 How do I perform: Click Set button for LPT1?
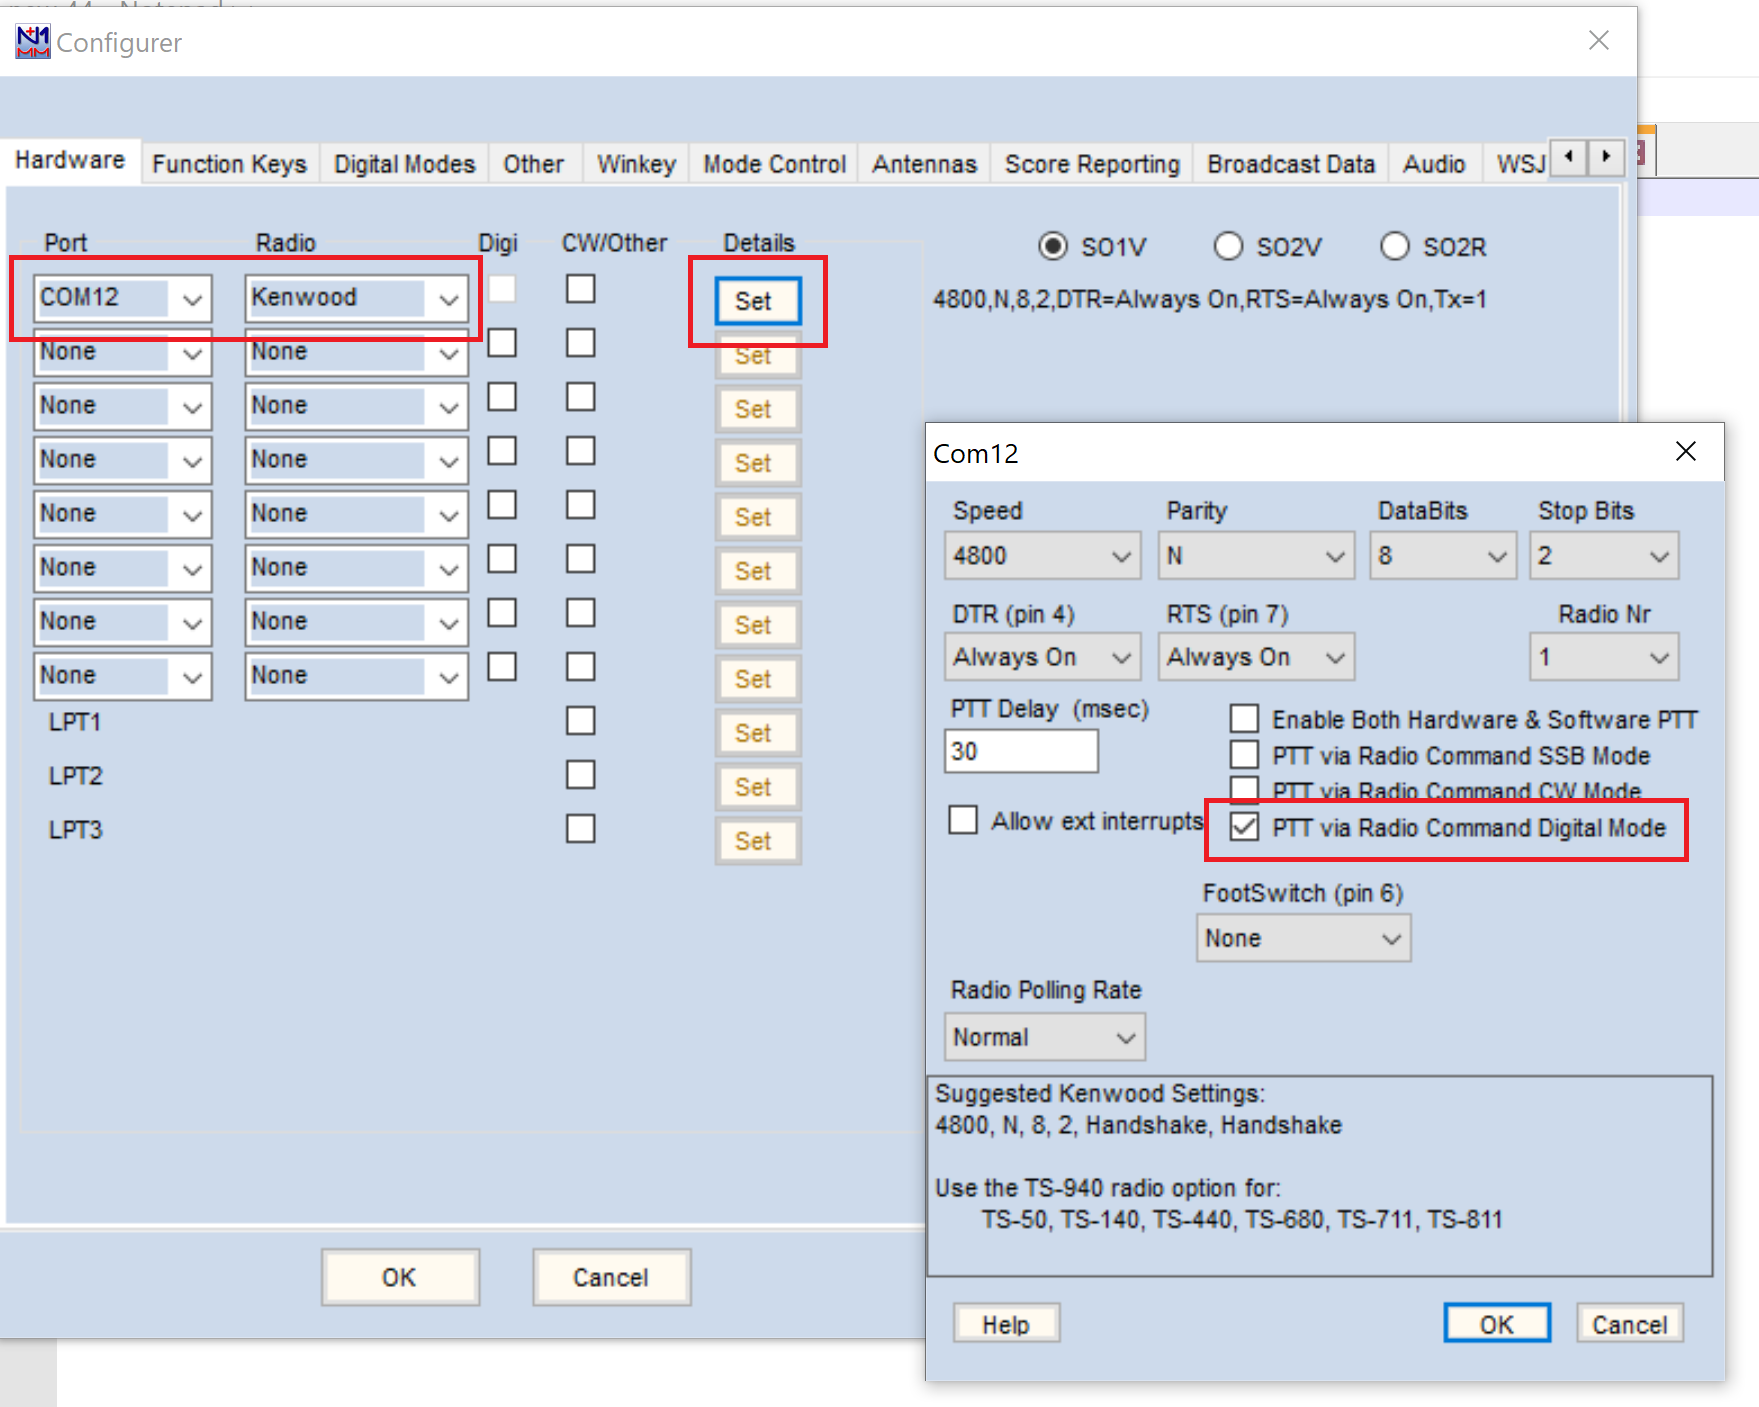tap(757, 733)
